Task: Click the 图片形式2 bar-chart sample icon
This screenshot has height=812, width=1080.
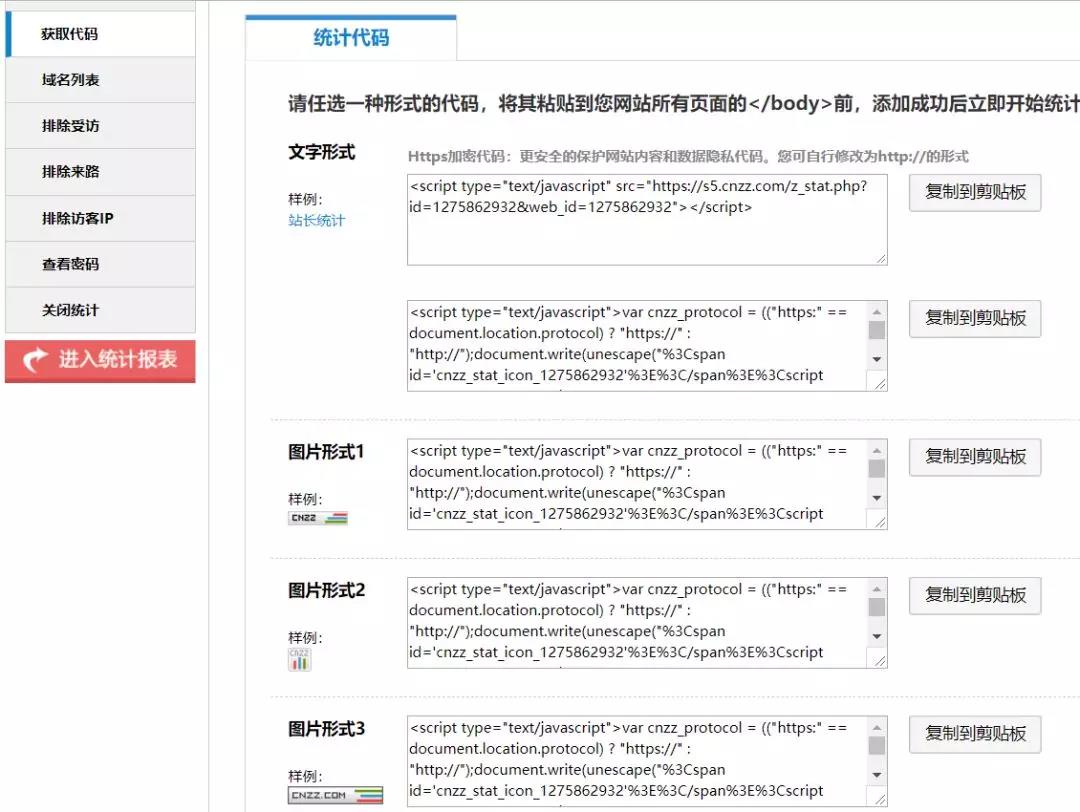Action: click(x=300, y=660)
